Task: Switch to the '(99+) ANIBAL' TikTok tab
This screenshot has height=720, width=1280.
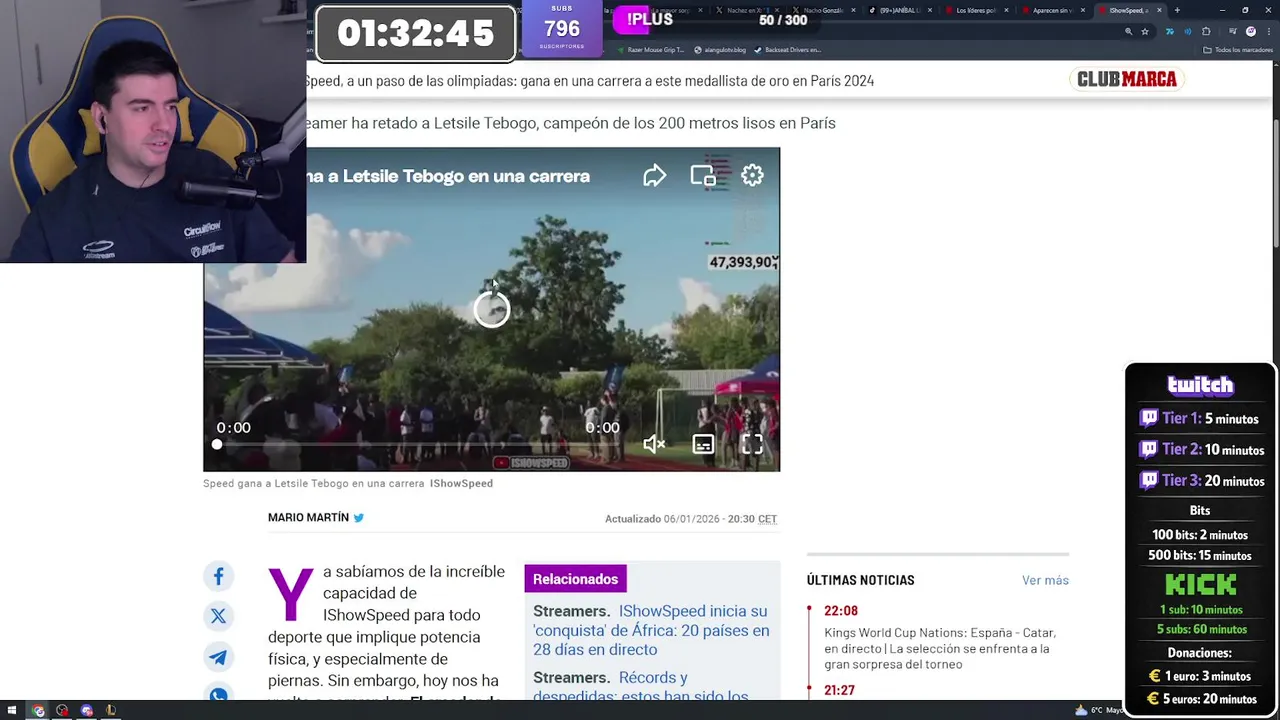Action: [898, 10]
